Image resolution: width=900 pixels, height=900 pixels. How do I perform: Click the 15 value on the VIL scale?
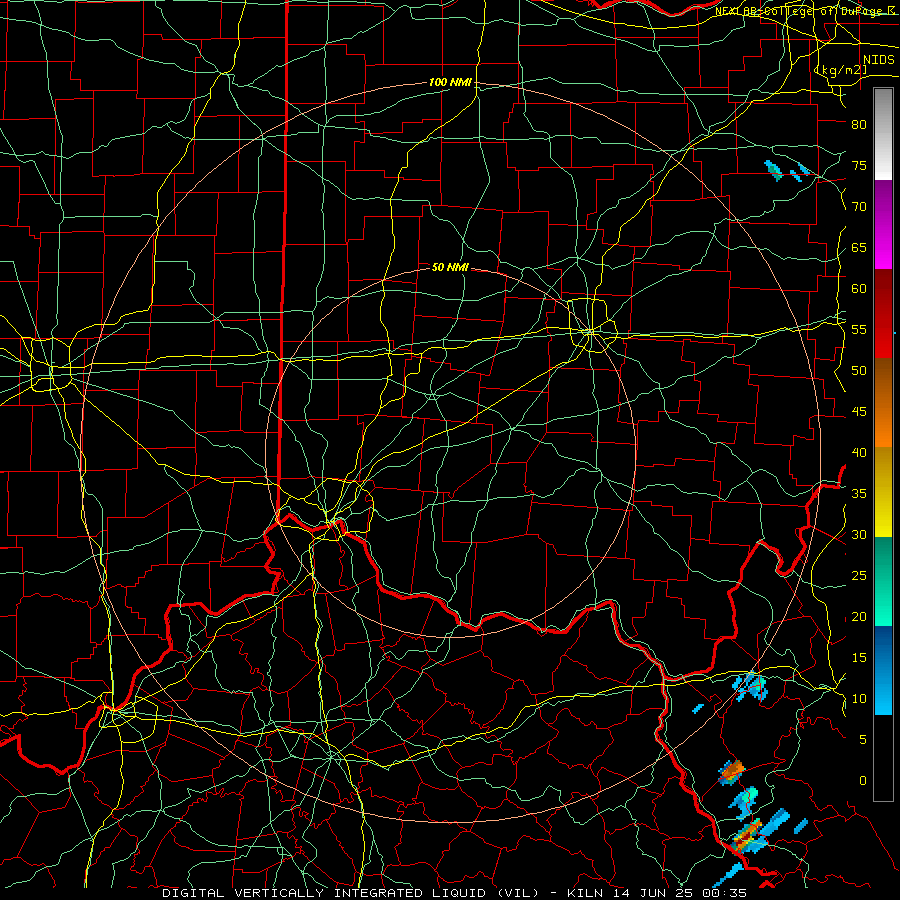pyautogui.click(x=859, y=657)
